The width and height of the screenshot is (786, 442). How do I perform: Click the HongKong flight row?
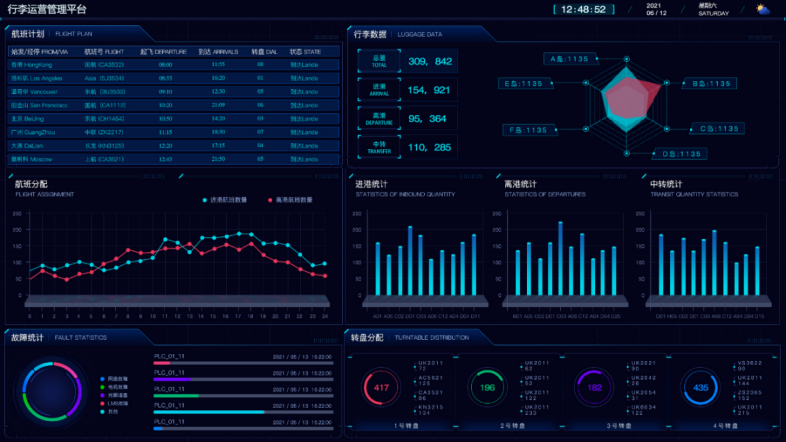[173, 65]
